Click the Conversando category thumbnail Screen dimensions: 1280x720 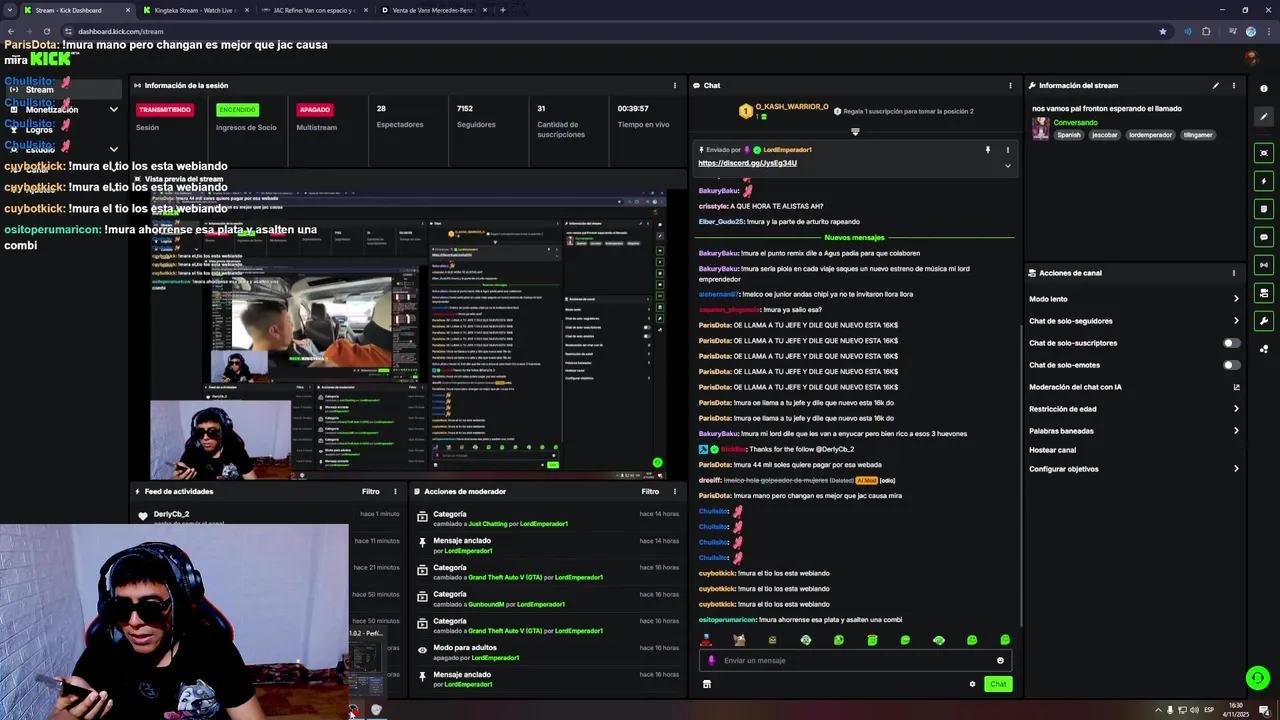tap(1041, 128)
